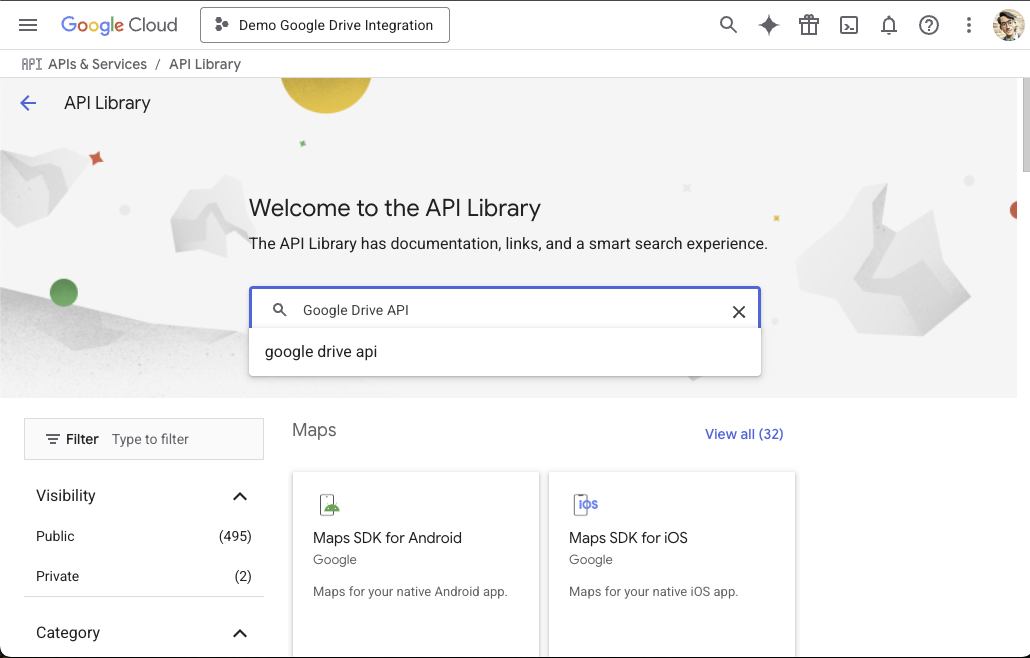Open the help question mark menu
This screenshot has width=1030, height=658.
click(929, 25)
